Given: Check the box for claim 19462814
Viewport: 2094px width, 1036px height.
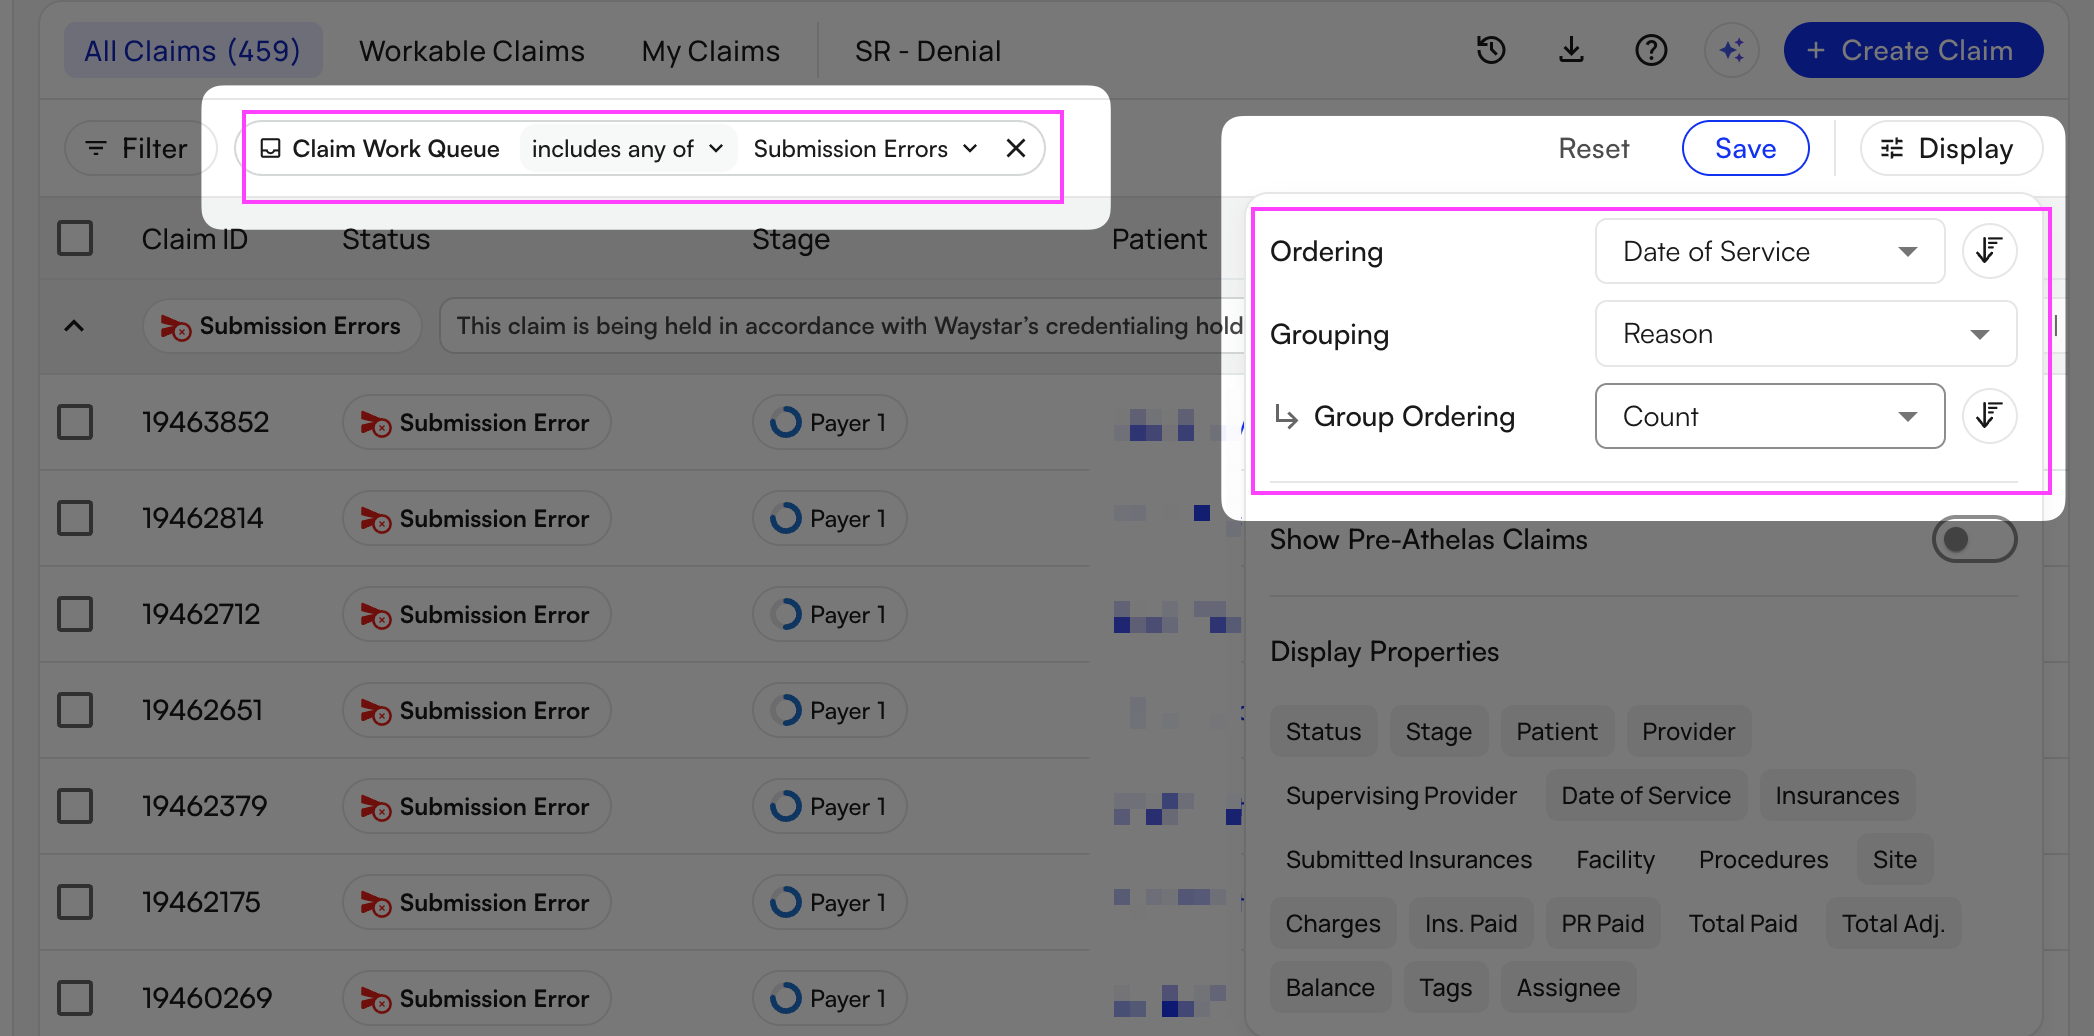Looking at the screenshot, I should click(75, 518).
